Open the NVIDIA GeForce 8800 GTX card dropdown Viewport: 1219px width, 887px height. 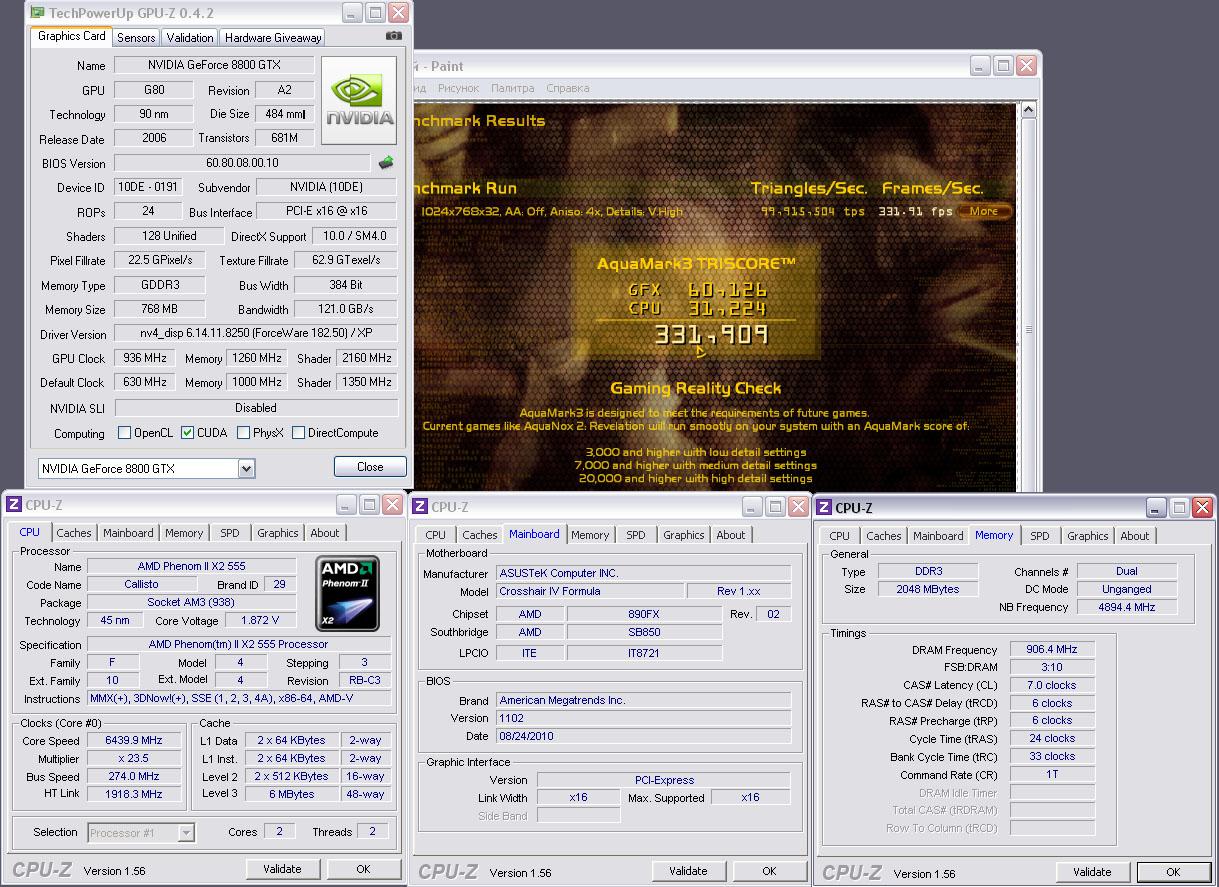tap(246, 468)
